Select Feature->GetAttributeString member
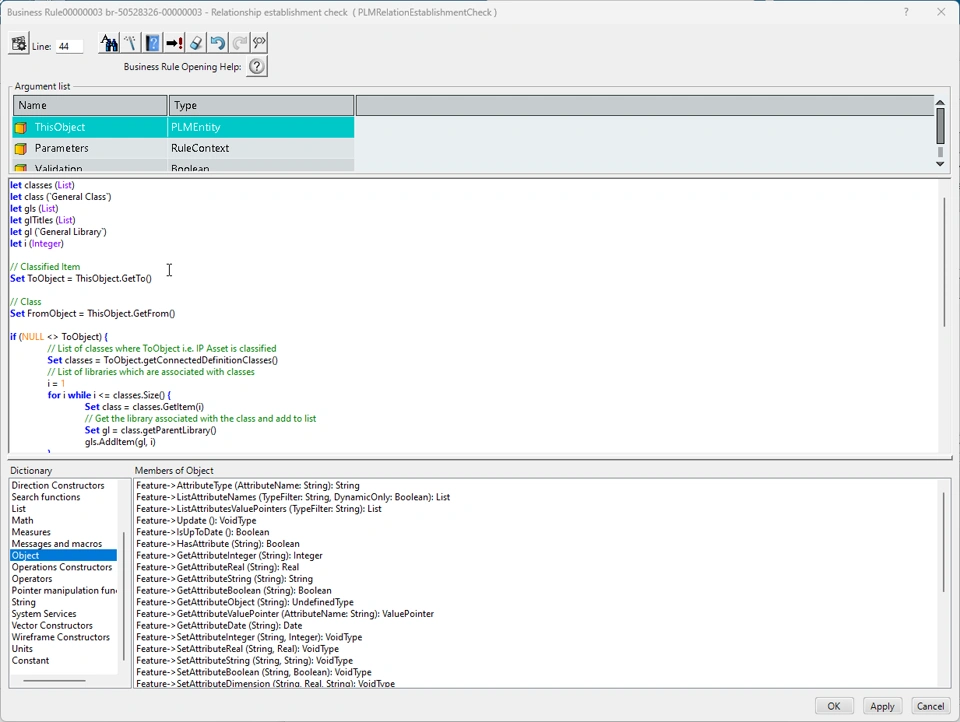 (x=224, y=579)
